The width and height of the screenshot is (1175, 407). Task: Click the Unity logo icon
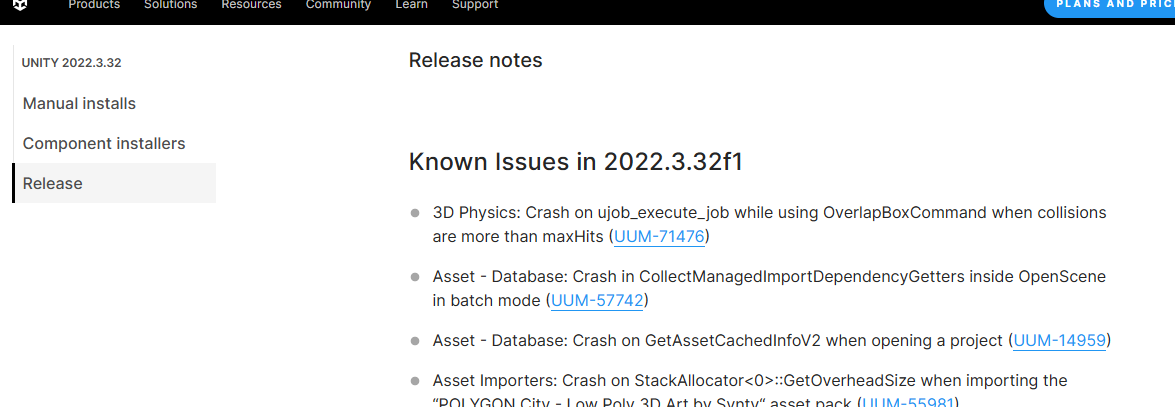[x=21, y=5]
